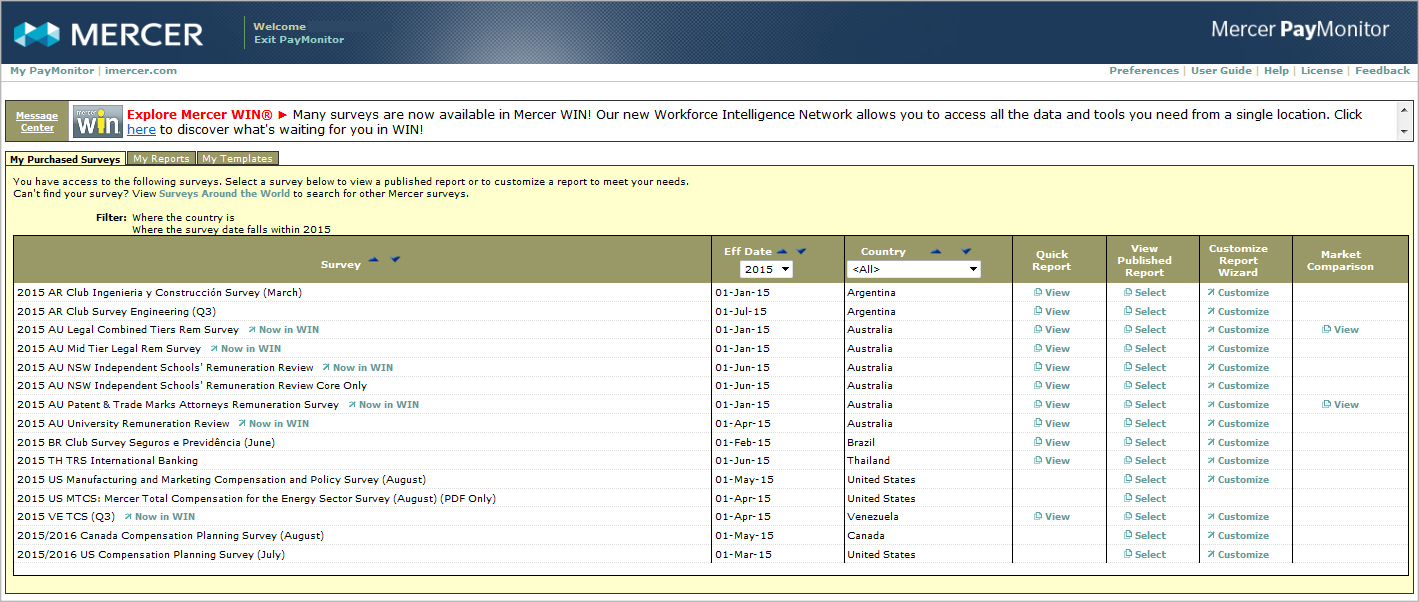Open the User Guide link
The height and width of the screenshot is (602, 1419).
tap(1221, 71)
